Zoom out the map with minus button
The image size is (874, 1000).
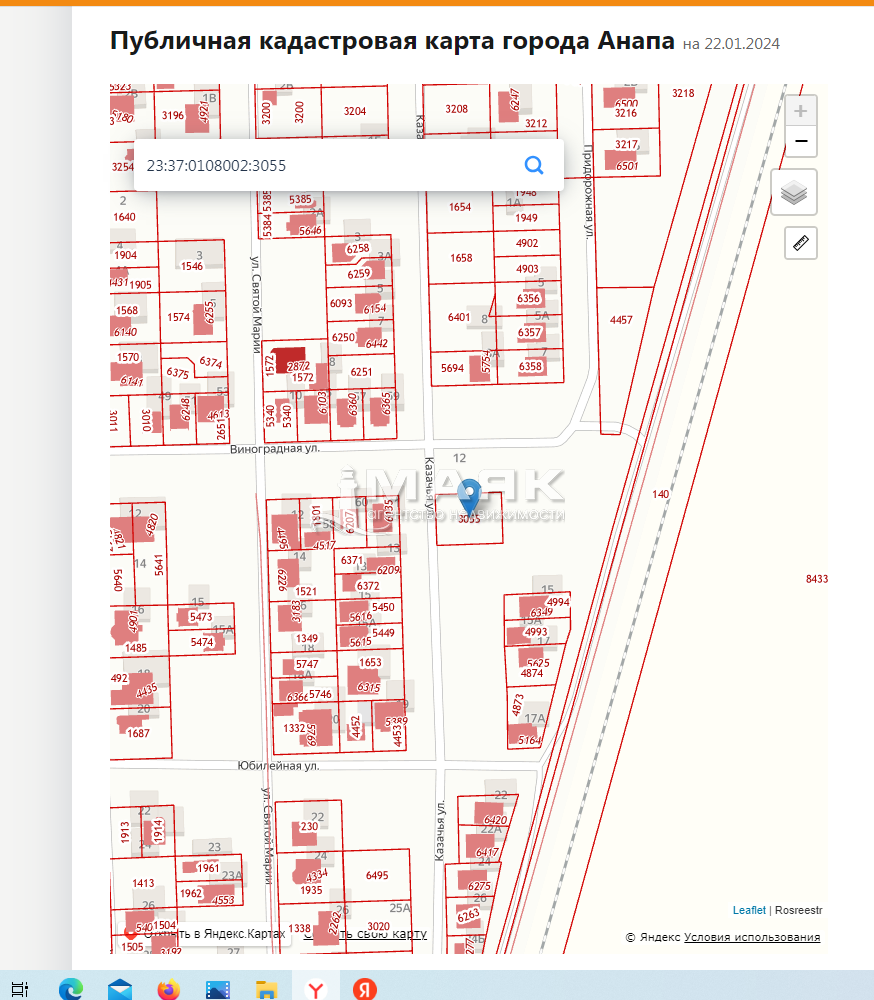coord(800,142)
